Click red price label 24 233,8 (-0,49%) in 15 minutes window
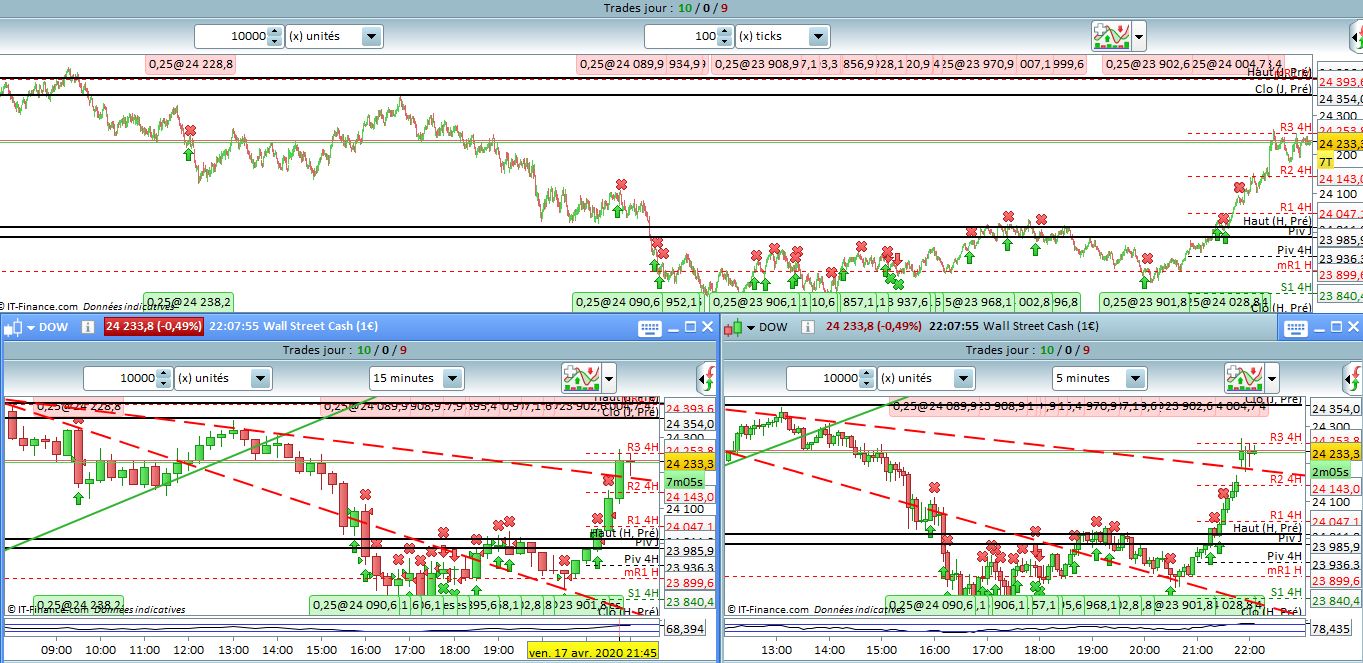This screenshot has height=663, width=1363. point(154,326)
